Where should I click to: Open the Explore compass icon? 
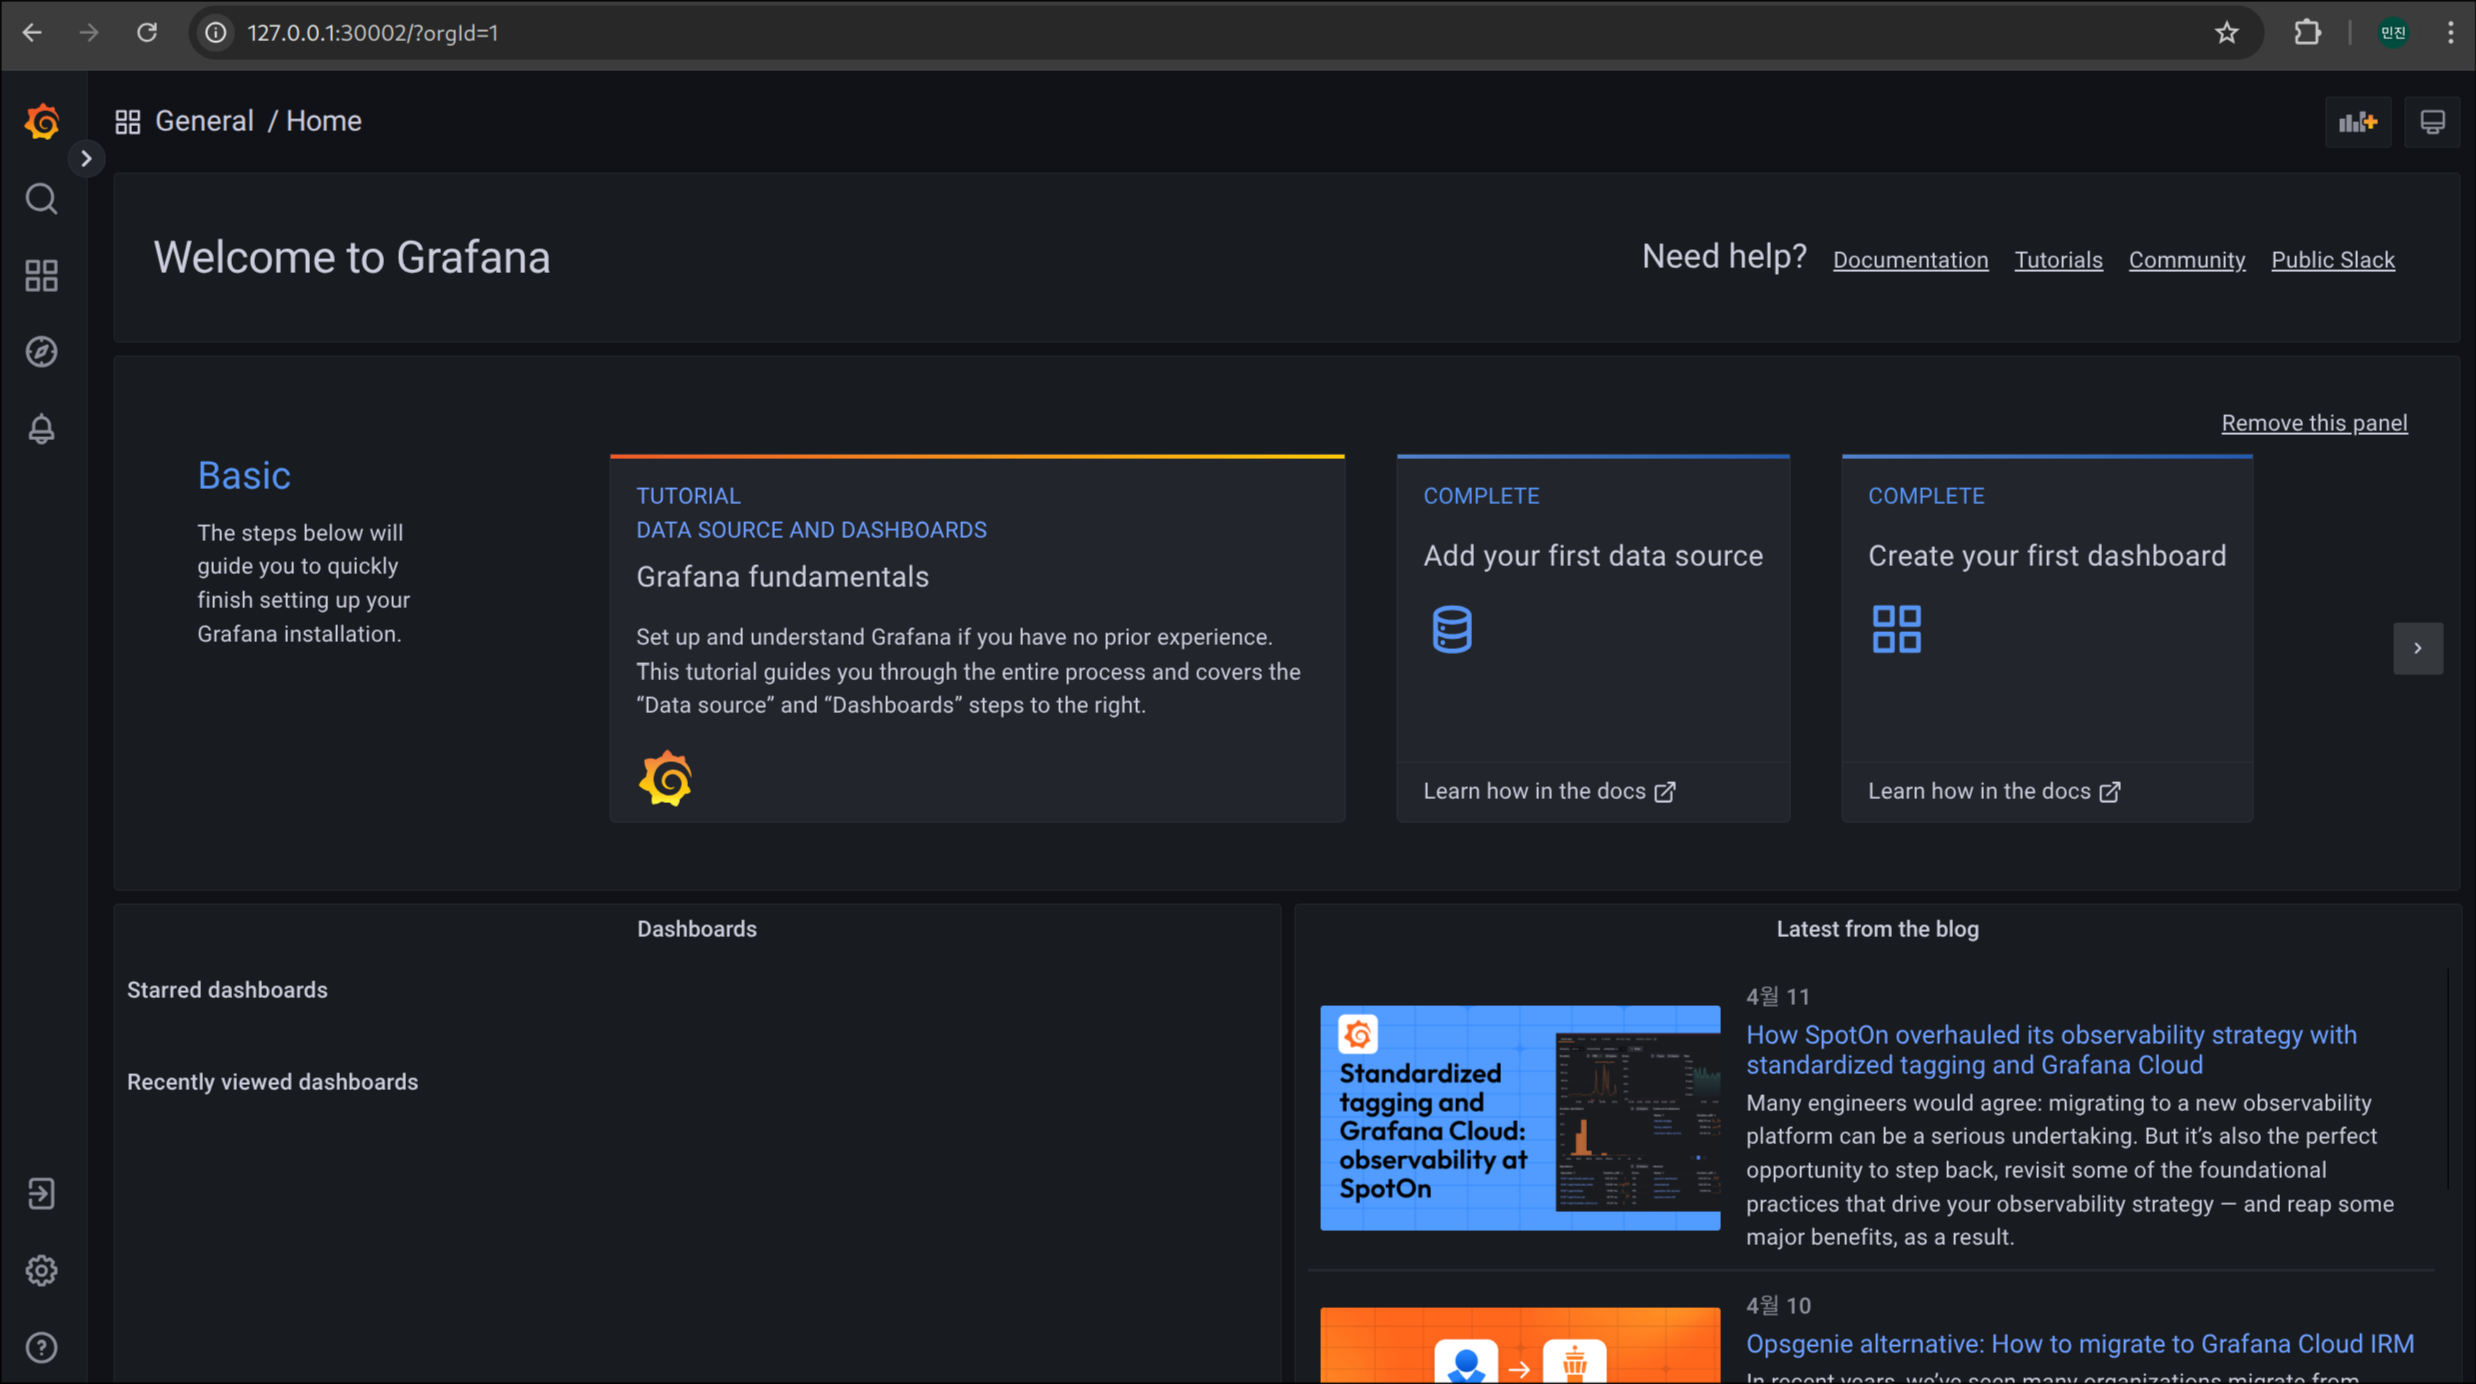(x=41, y=352)
